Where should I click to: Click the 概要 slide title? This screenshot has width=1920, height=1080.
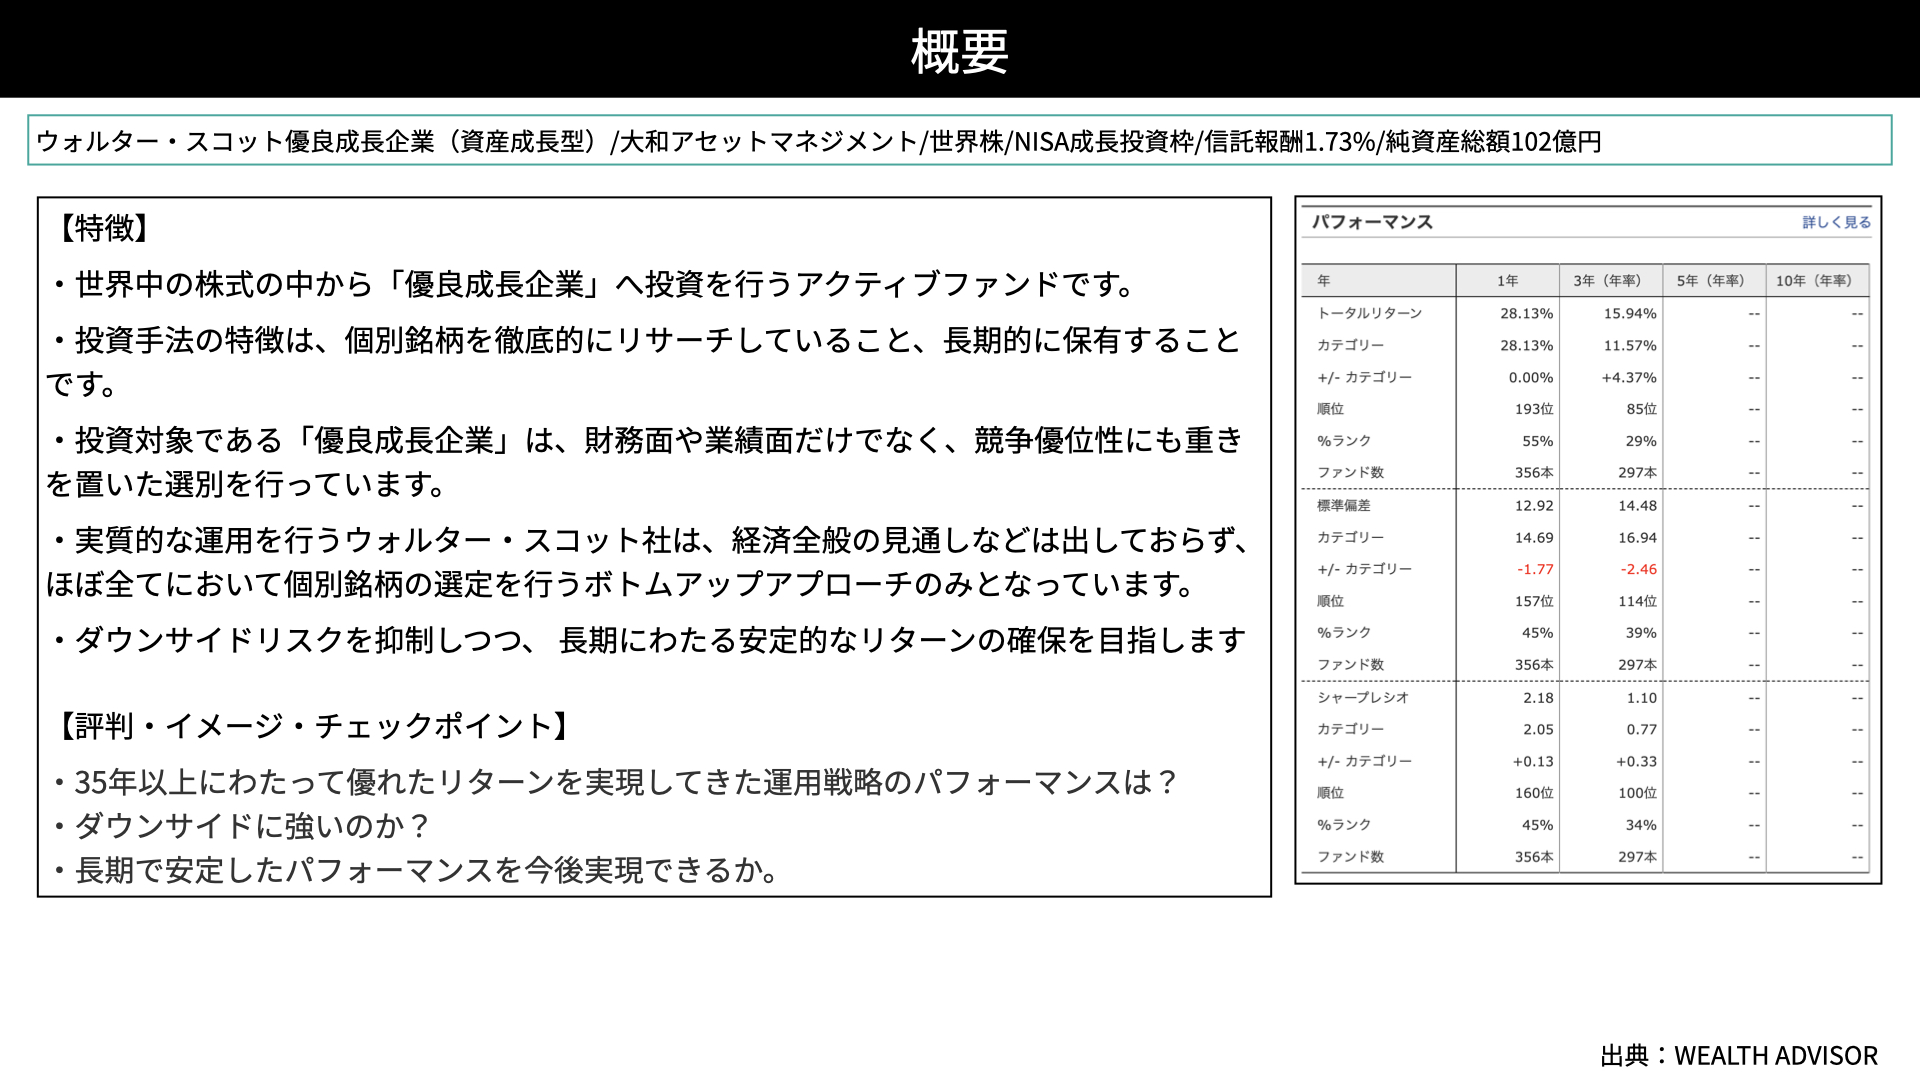click(x=959, y=51)
